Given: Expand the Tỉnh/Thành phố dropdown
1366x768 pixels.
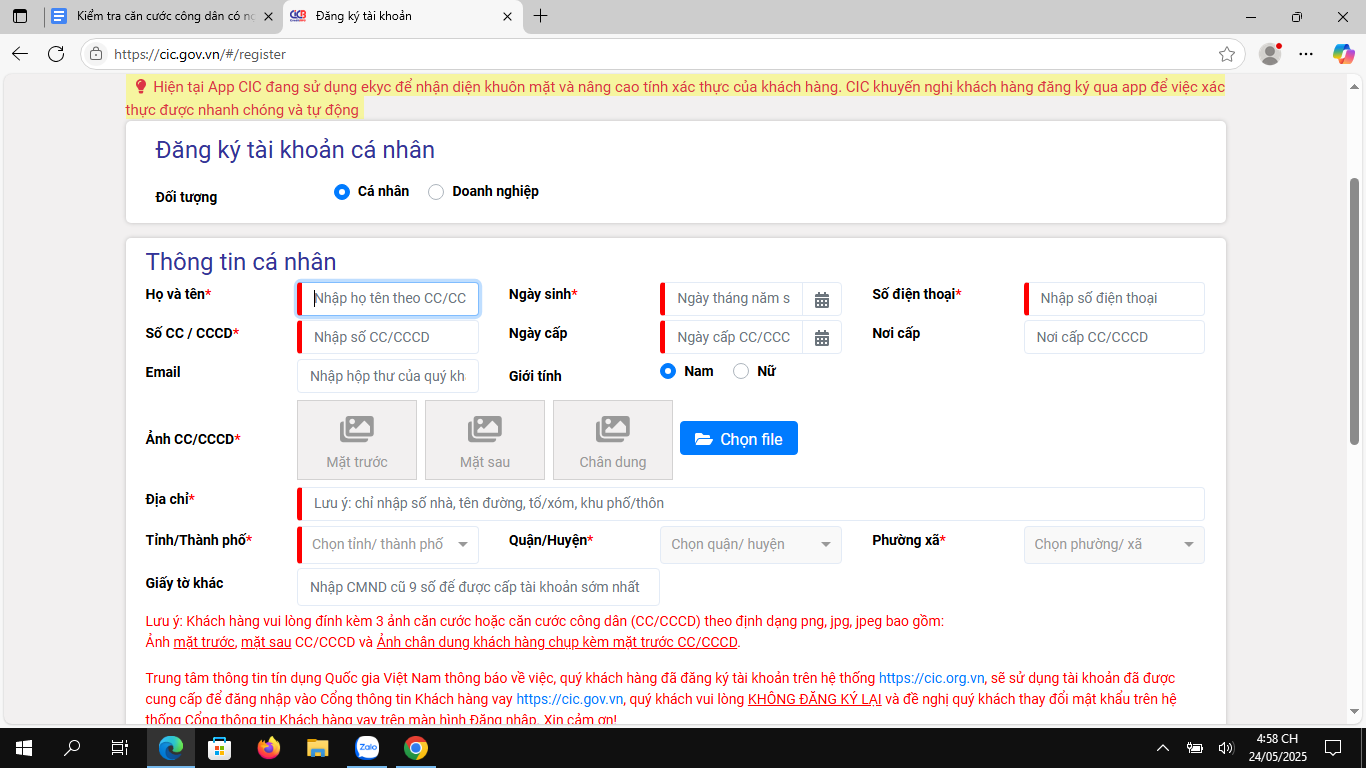Looking at the screenshot, I should pyautogui.click(x=388, y=545).
